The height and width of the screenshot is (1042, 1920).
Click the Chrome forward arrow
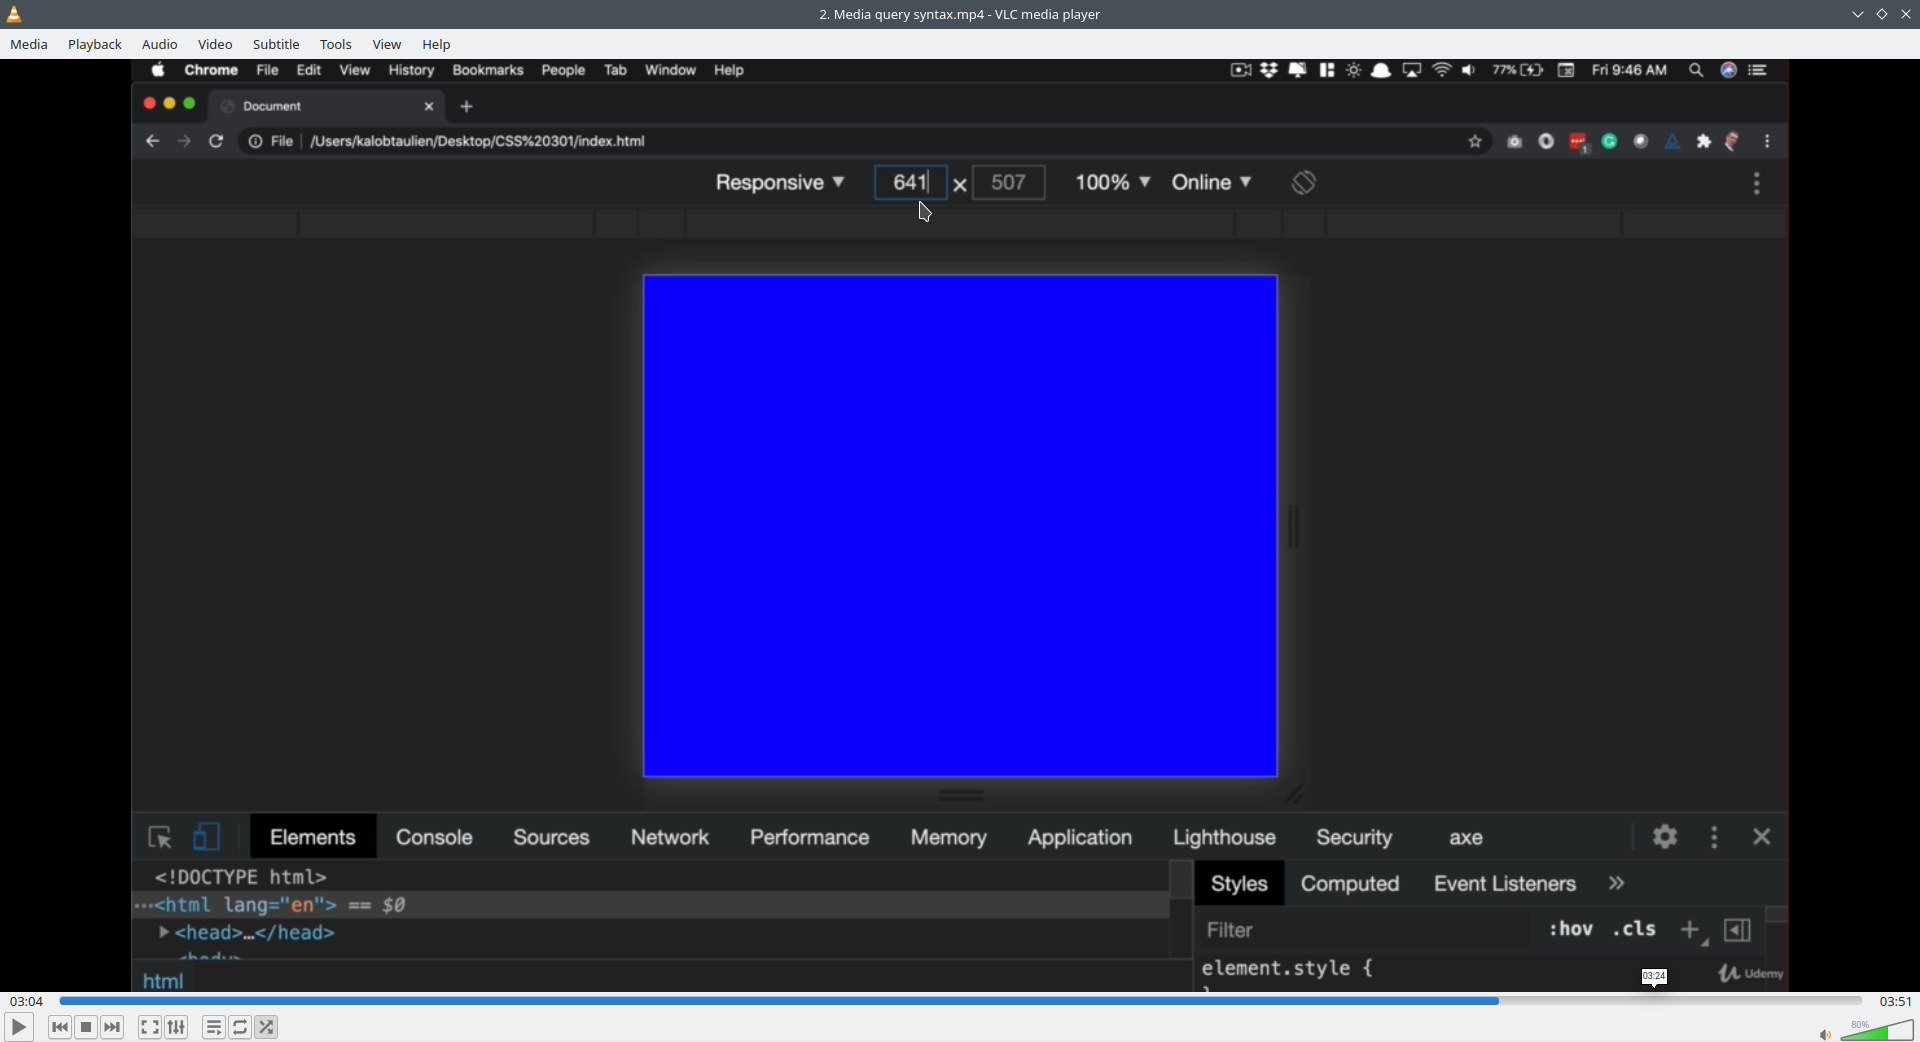tap(184, 141)
